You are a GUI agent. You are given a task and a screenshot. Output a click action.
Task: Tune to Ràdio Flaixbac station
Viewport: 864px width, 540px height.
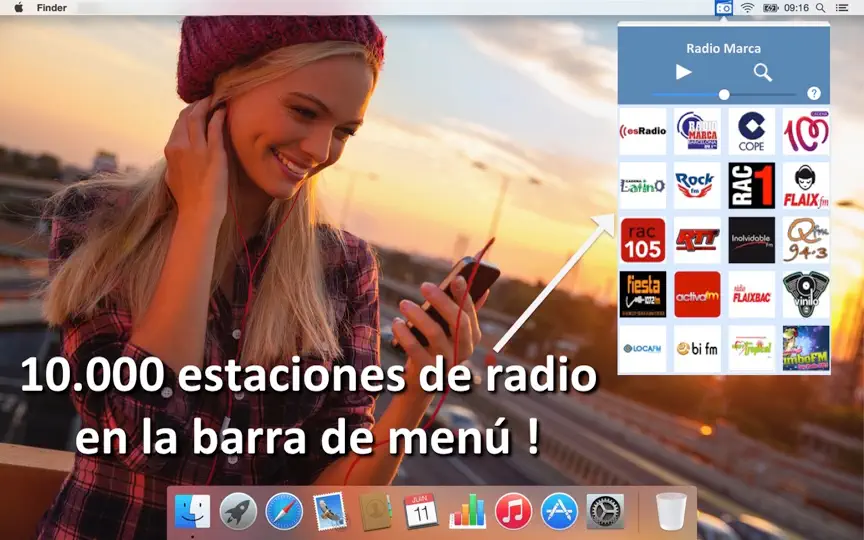751,294
